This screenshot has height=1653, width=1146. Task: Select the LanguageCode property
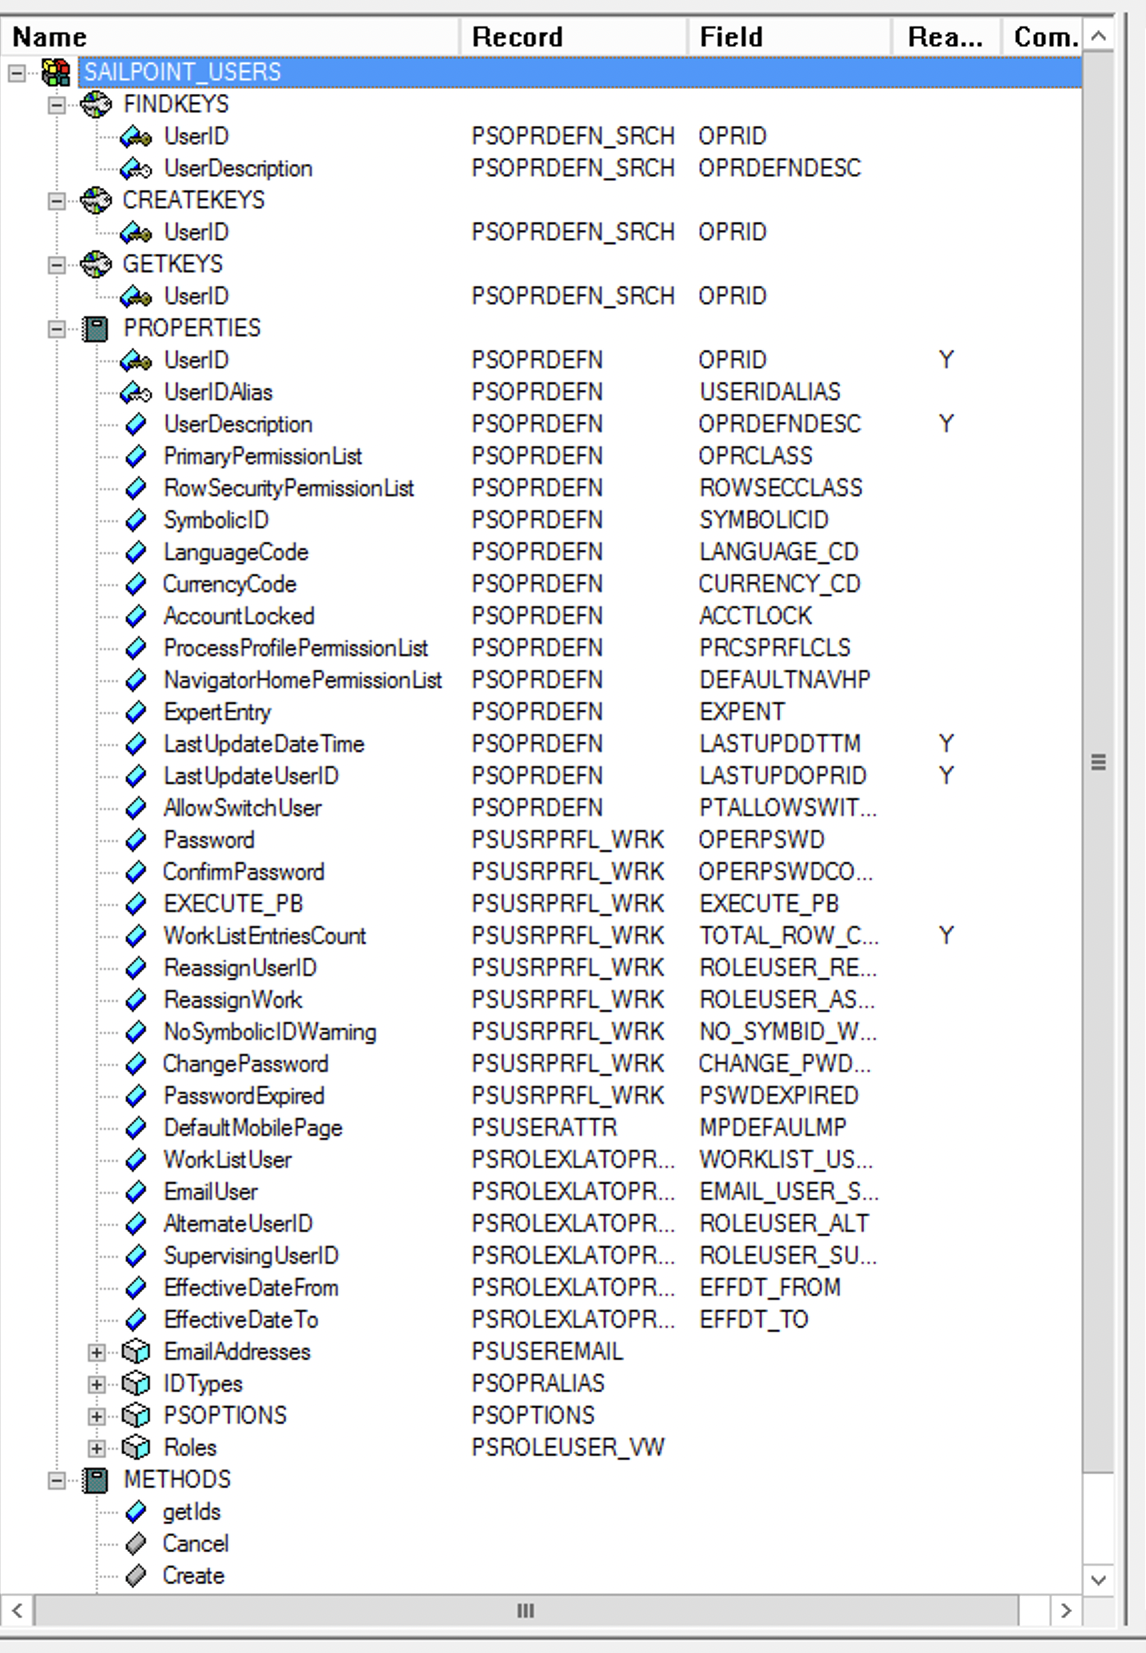pyautogui.click(x=236, y=552)
